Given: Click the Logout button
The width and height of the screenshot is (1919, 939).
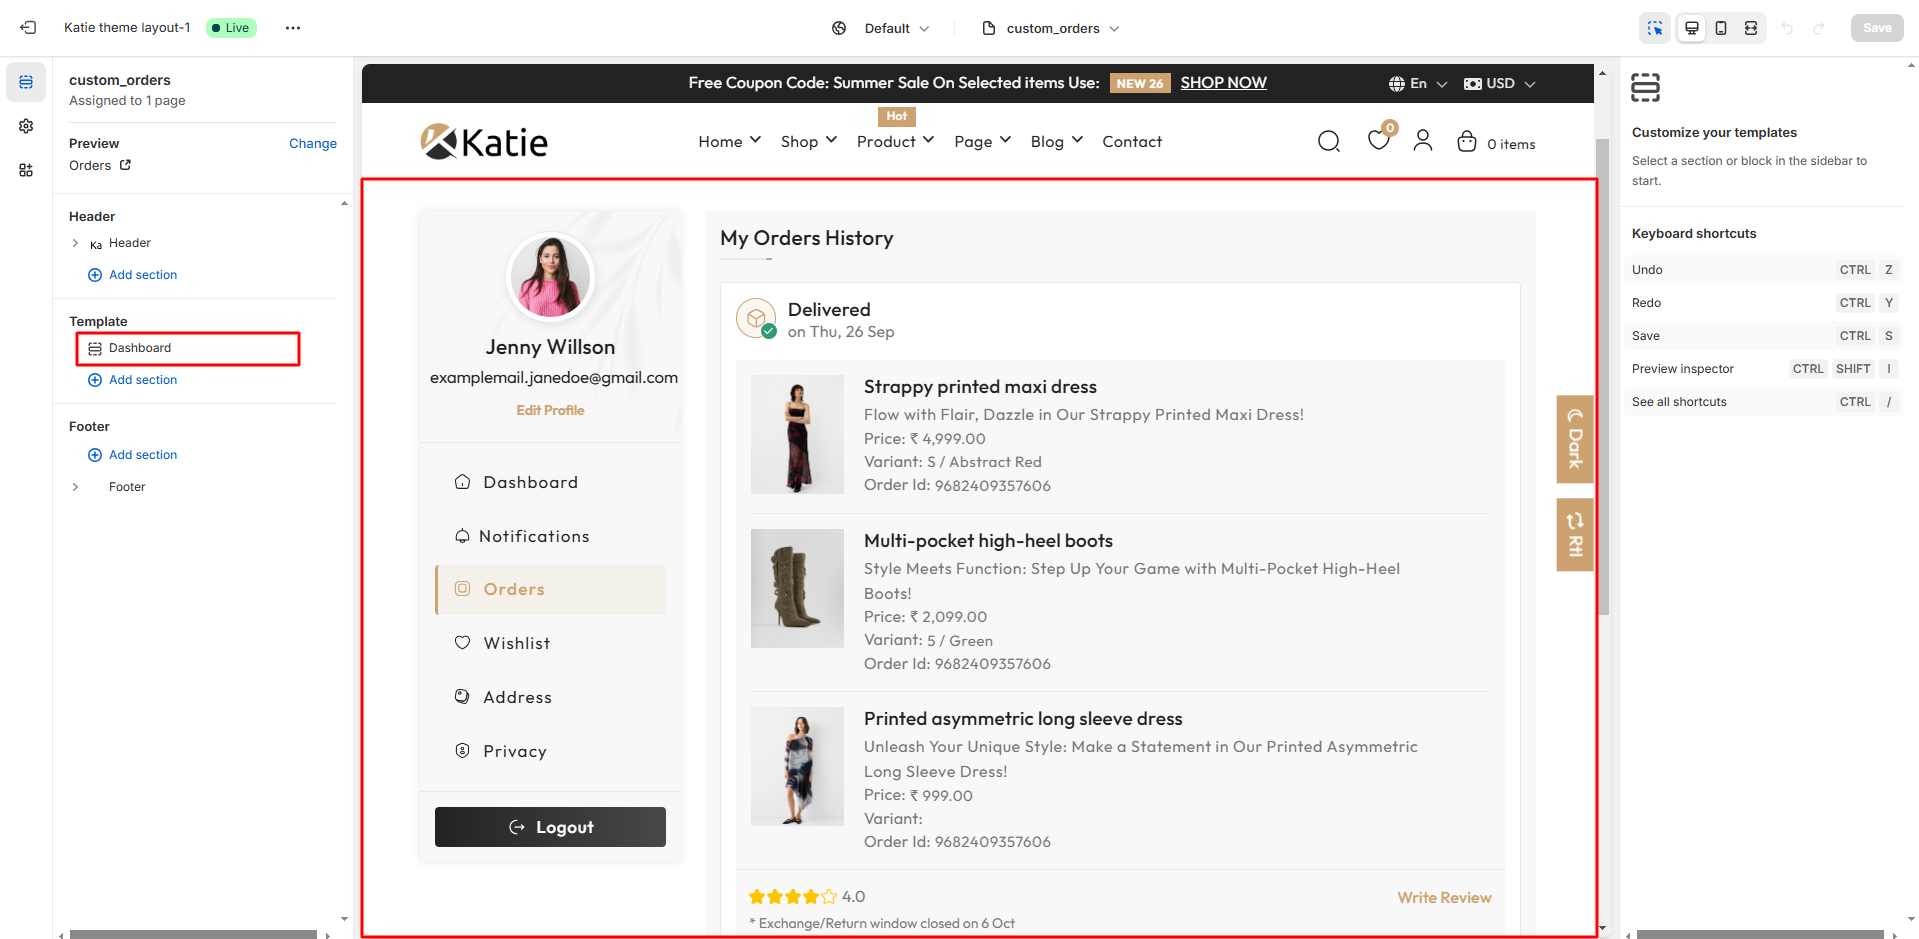Looking at the screenshot, I should coord(550,827).
